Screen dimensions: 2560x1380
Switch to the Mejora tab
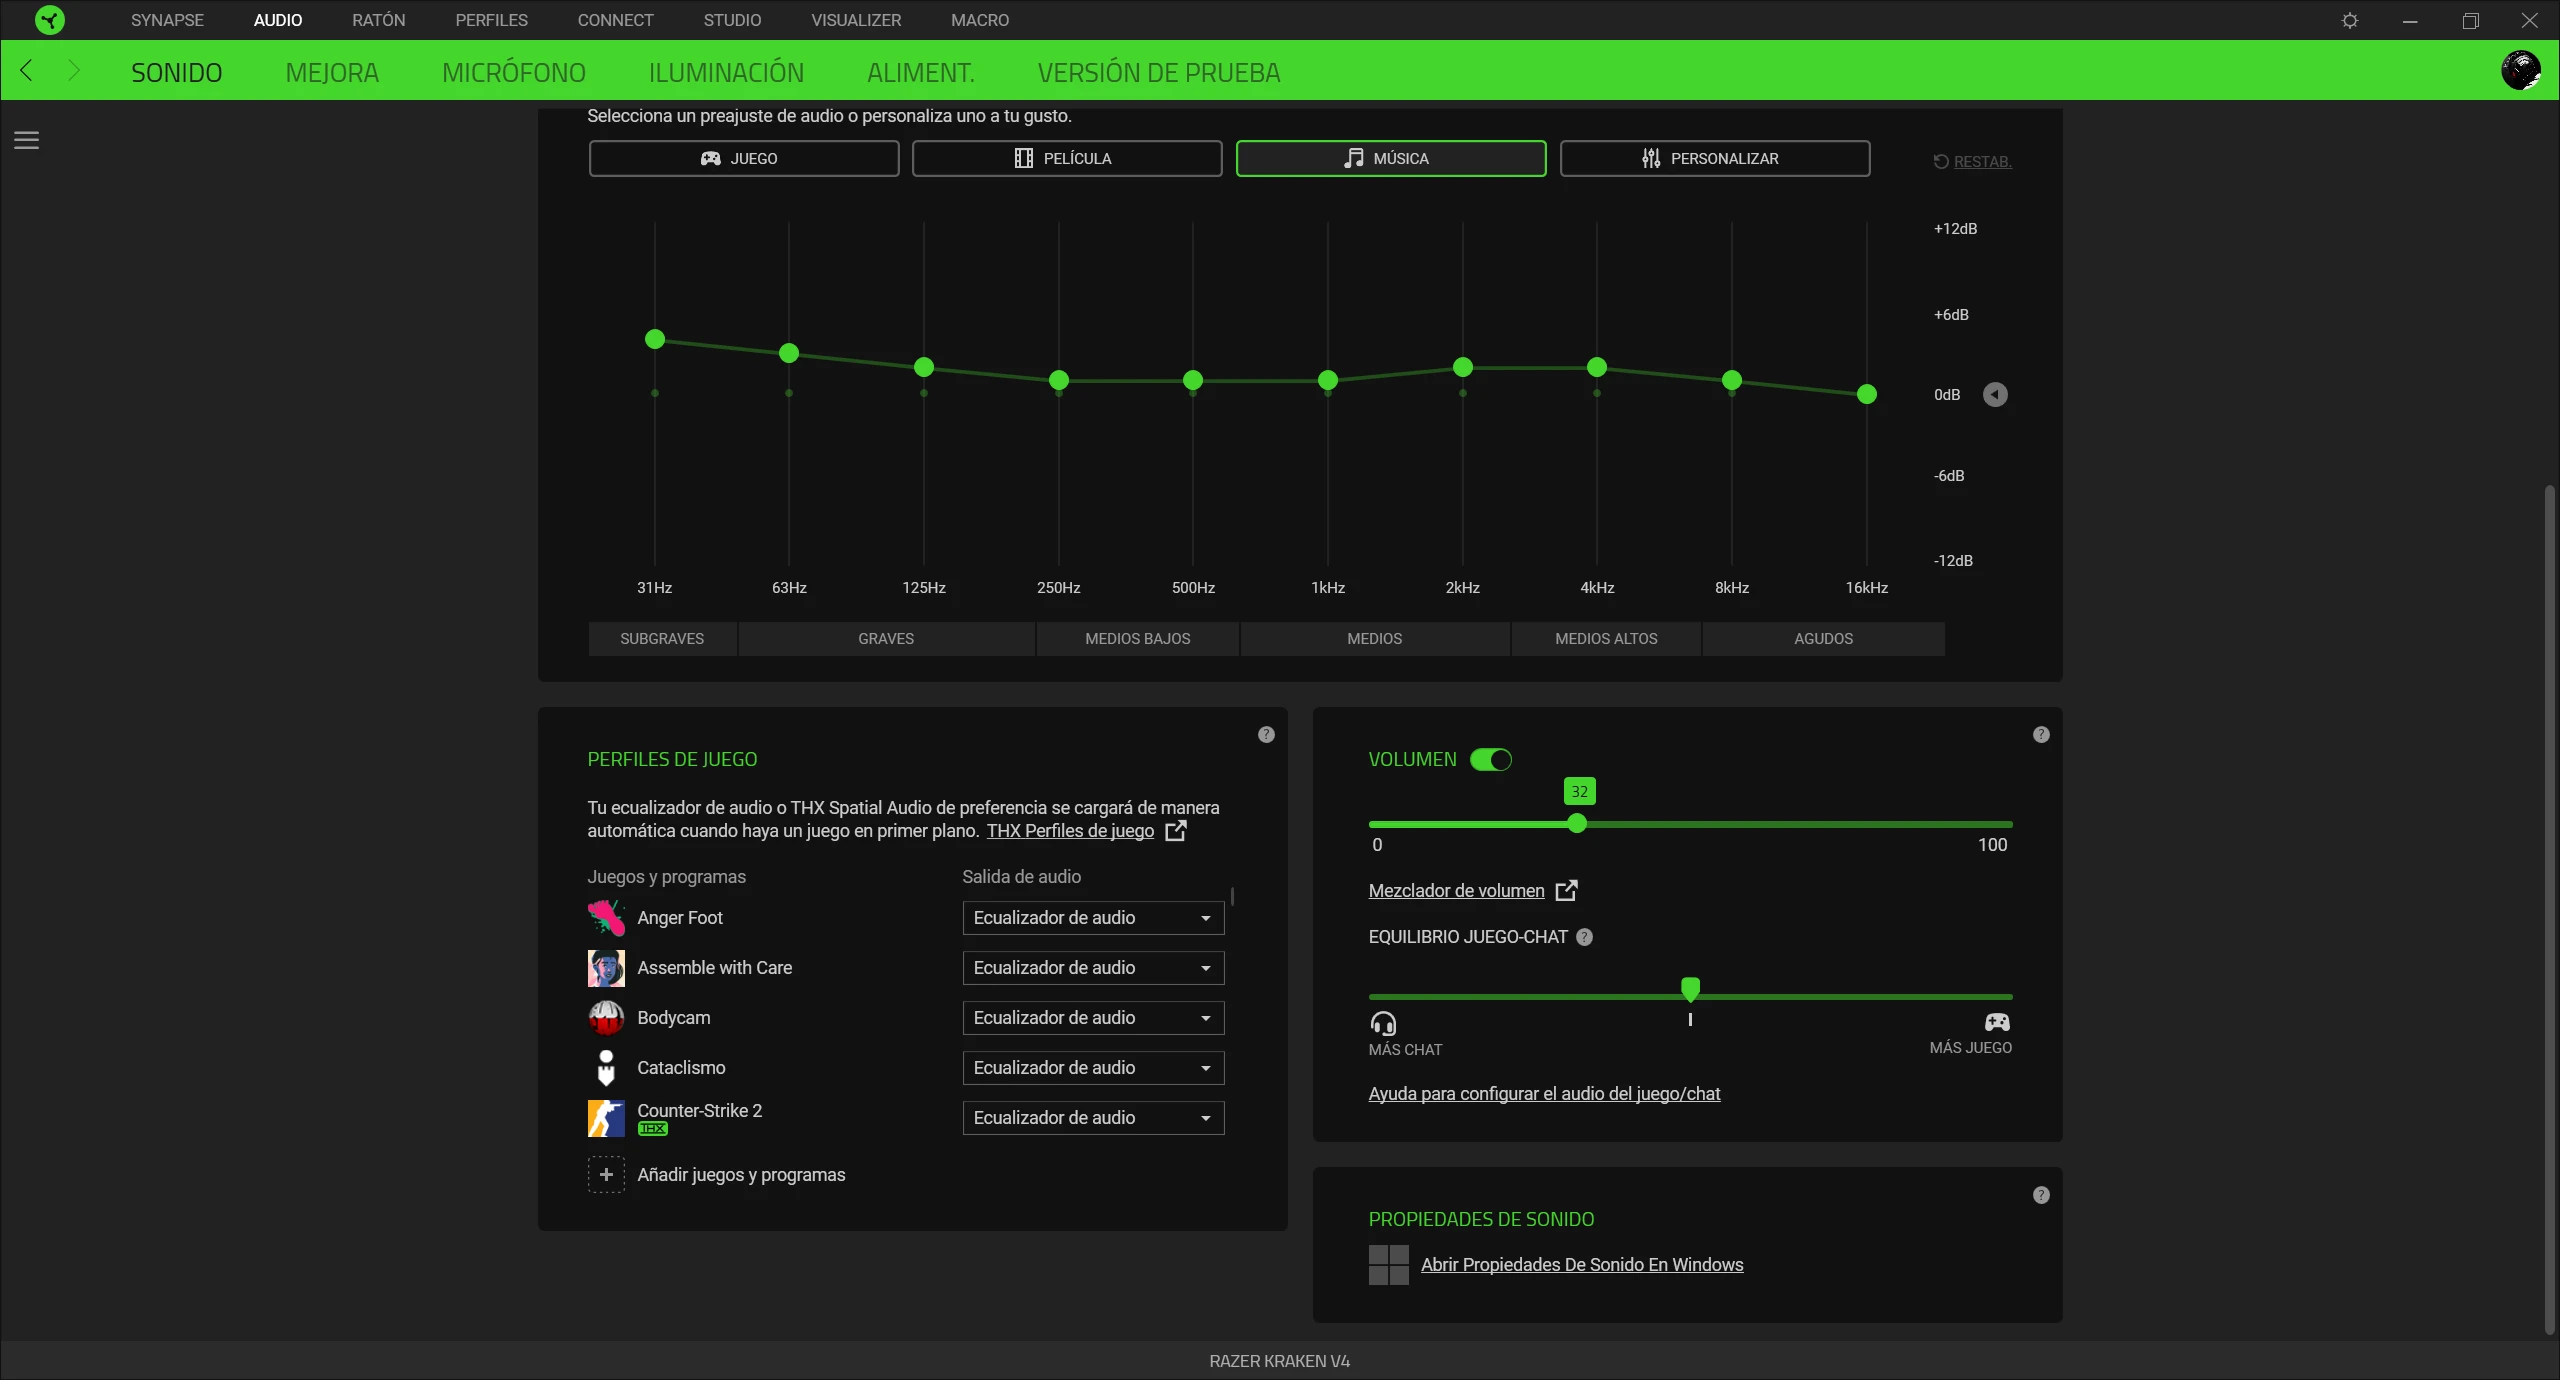tap(332, 72)
